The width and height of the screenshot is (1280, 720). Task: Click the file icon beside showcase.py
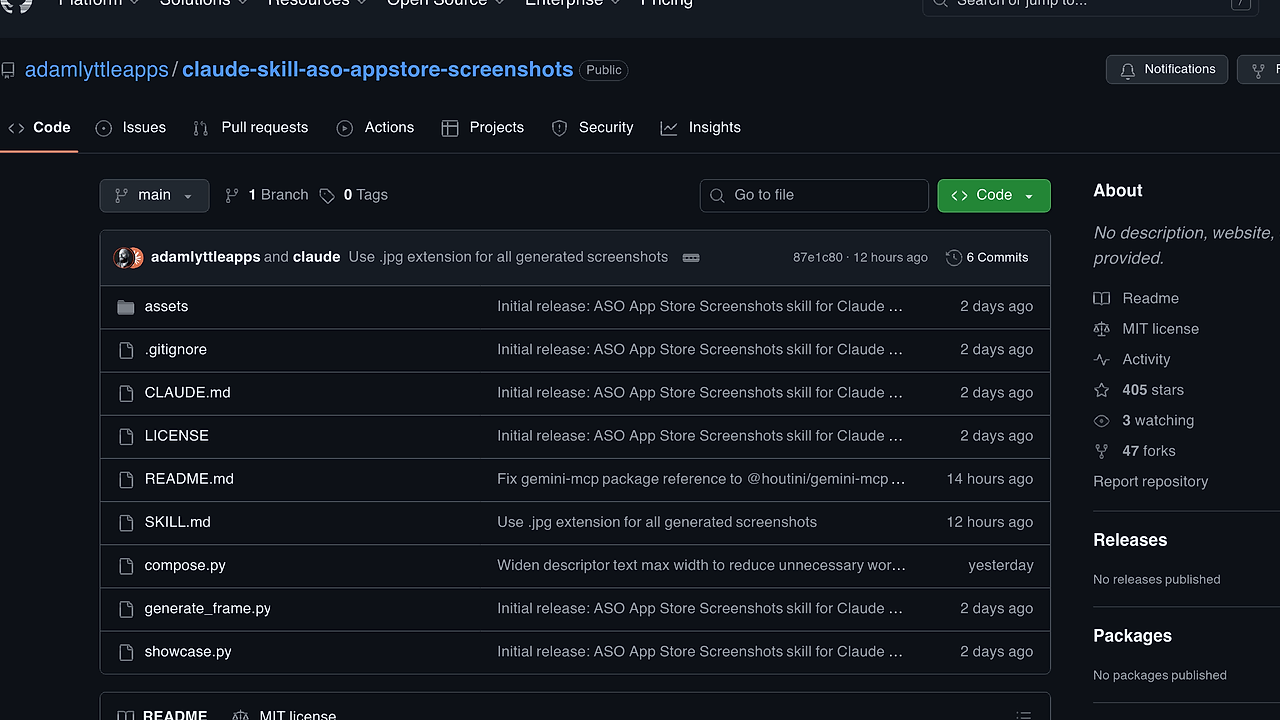click(126, 652)
